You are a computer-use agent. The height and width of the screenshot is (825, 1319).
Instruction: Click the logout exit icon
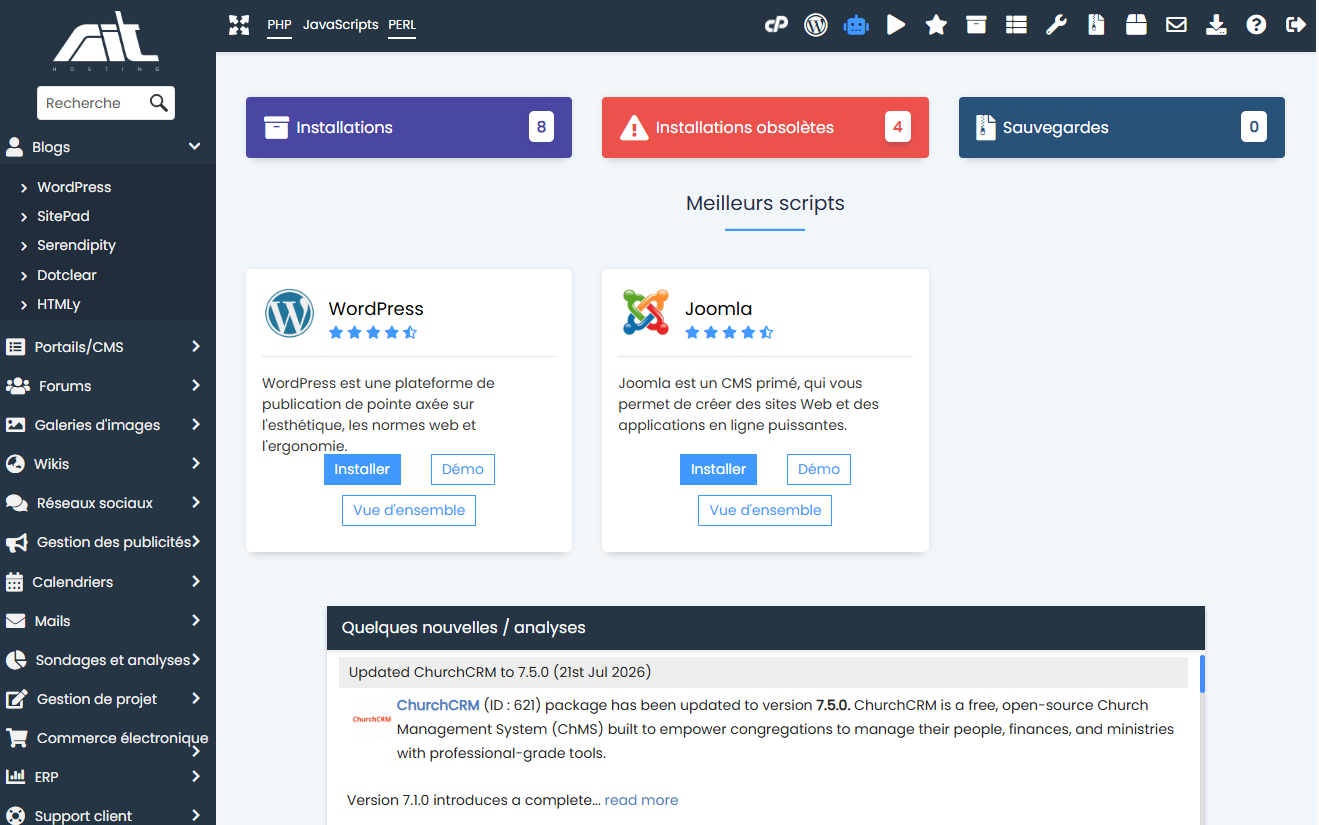pos(1296,25)
